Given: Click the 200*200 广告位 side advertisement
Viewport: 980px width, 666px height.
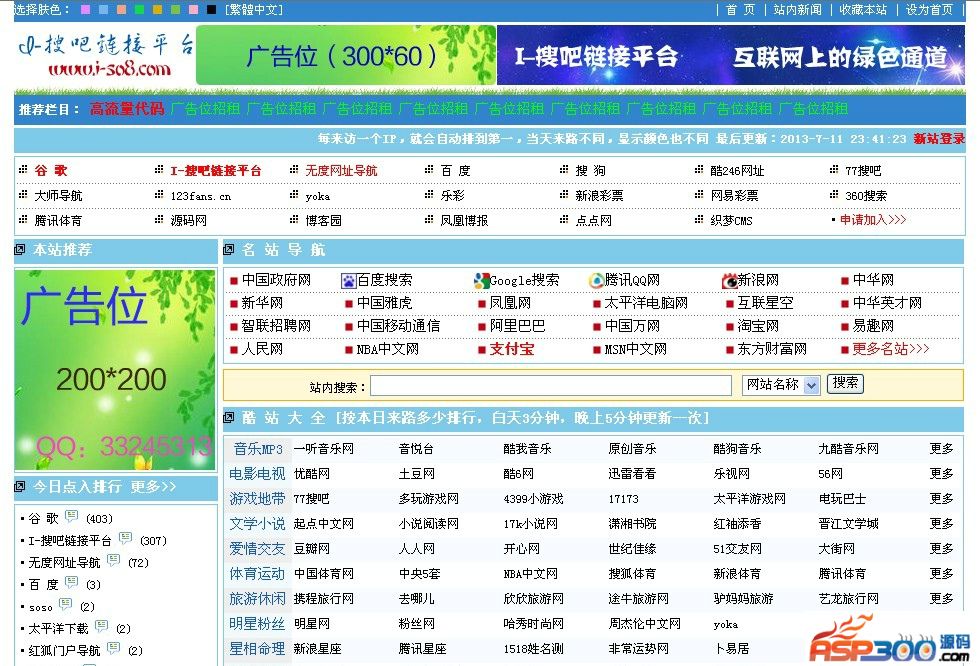Looking at the screenshot, I should click(x=114, y=370).
